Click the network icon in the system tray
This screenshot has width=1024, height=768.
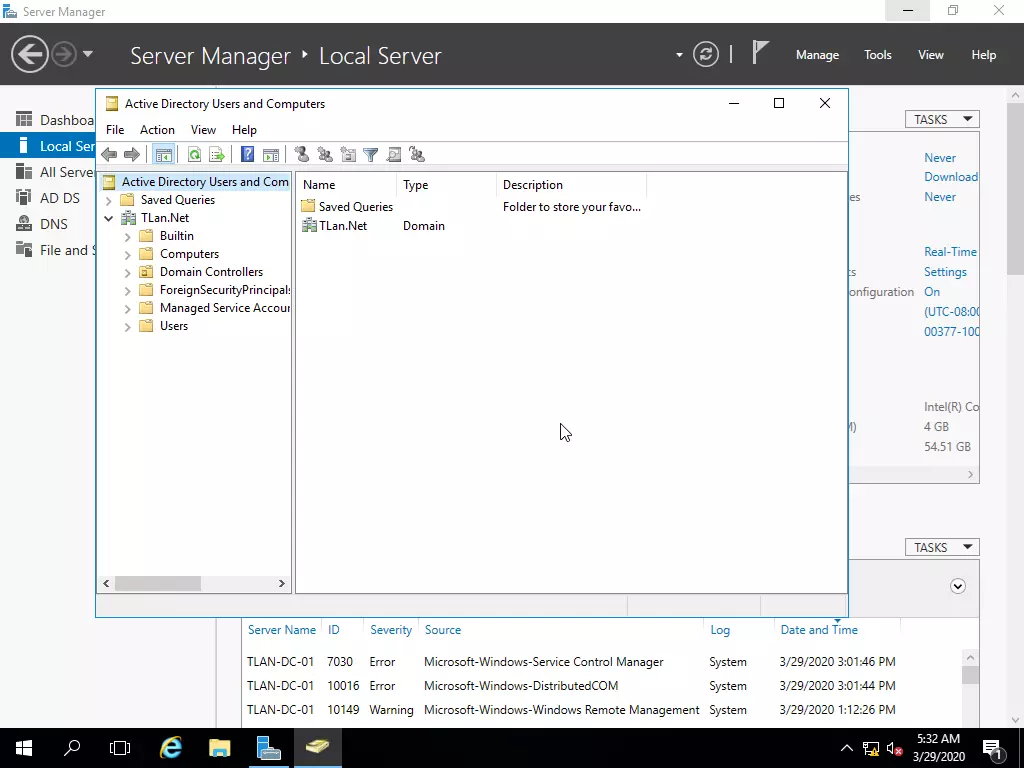871,749
